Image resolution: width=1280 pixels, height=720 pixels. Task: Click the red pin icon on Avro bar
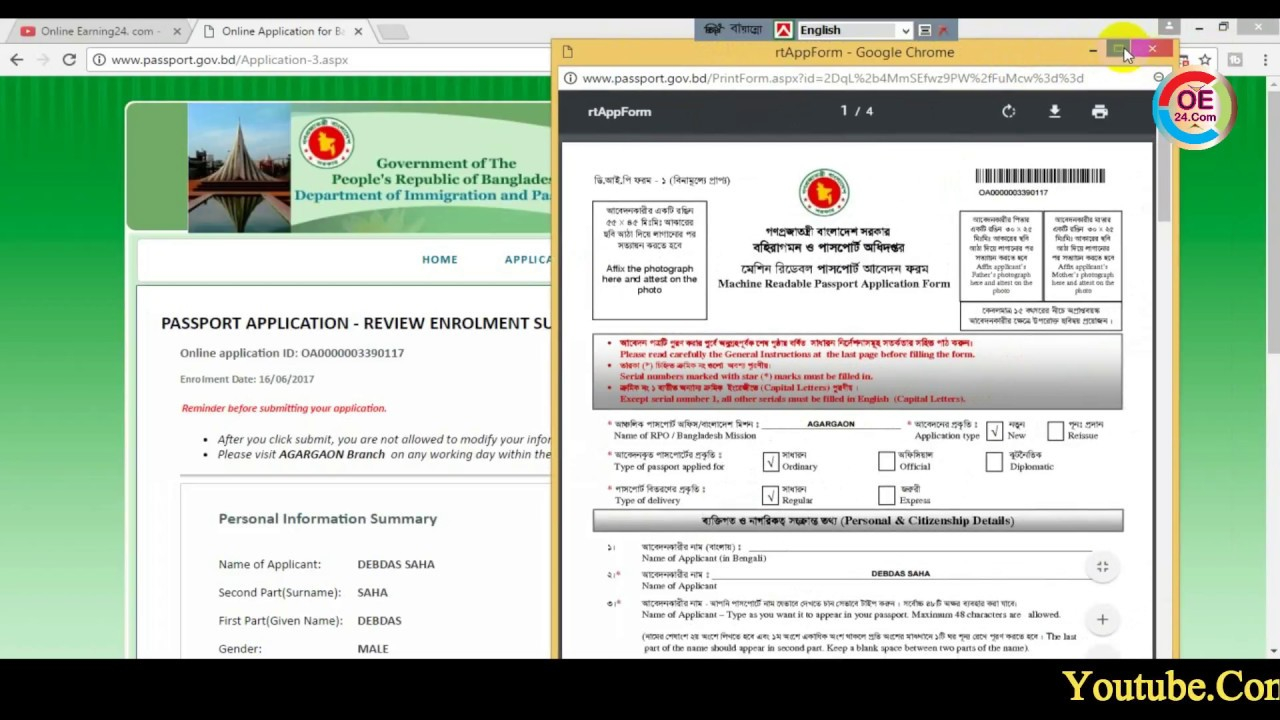click(x=942, y=30)
